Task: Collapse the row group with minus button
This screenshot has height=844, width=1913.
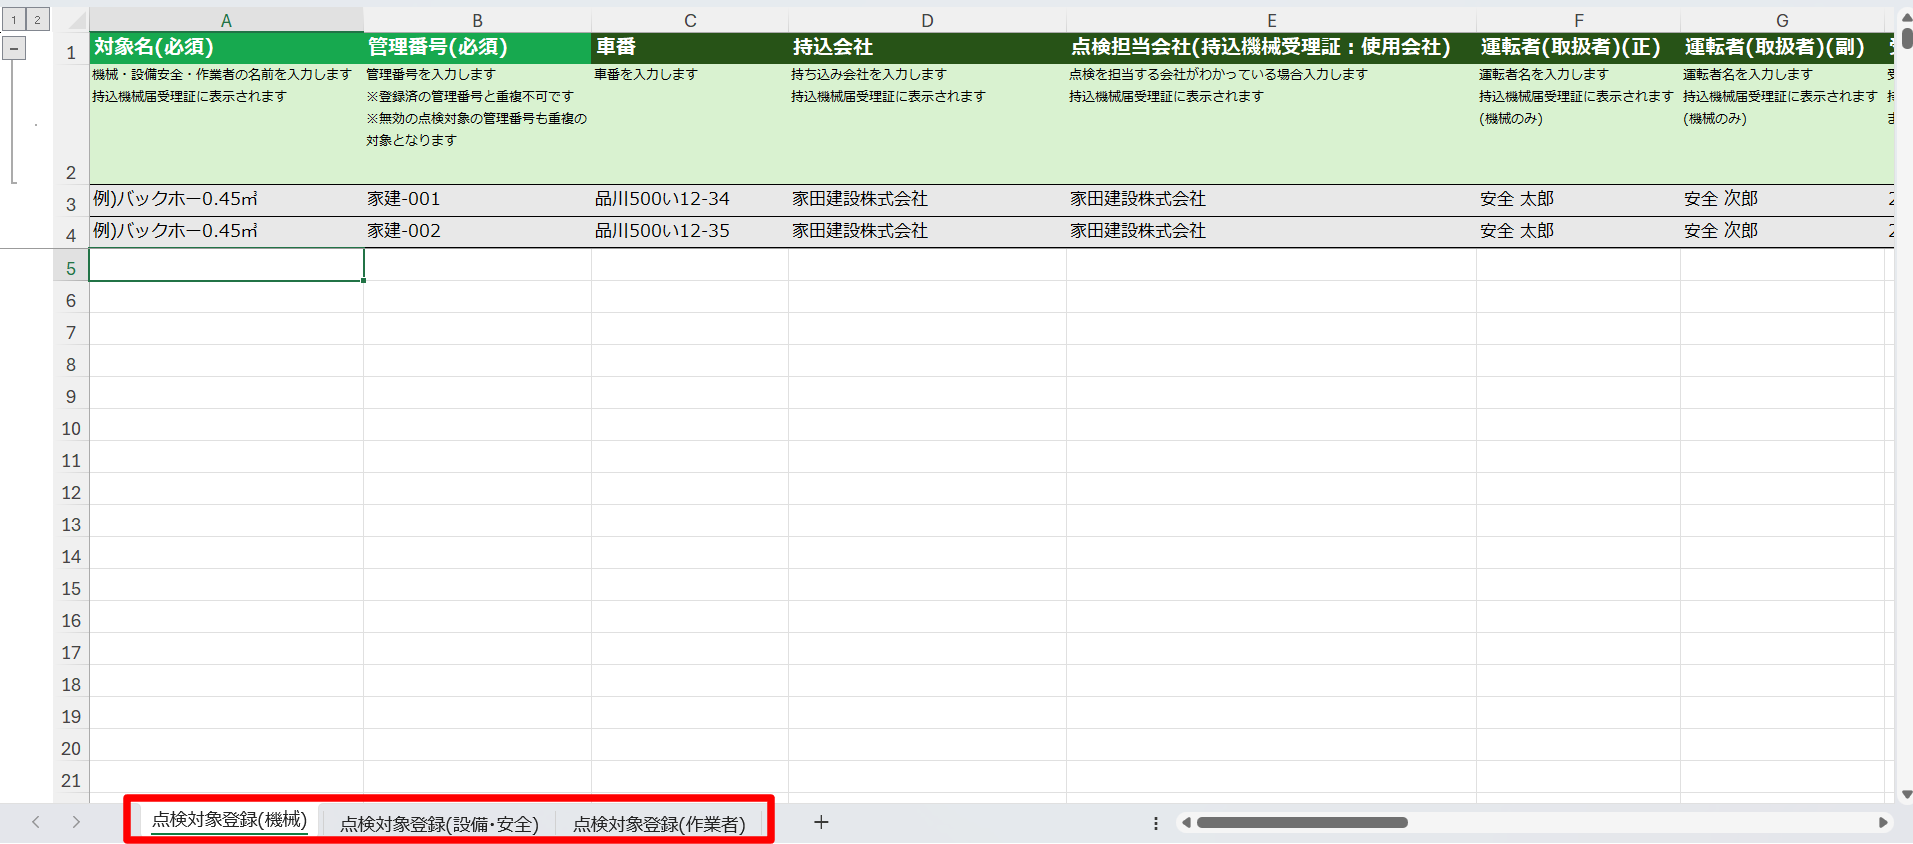Action: [x=14, y=48]
